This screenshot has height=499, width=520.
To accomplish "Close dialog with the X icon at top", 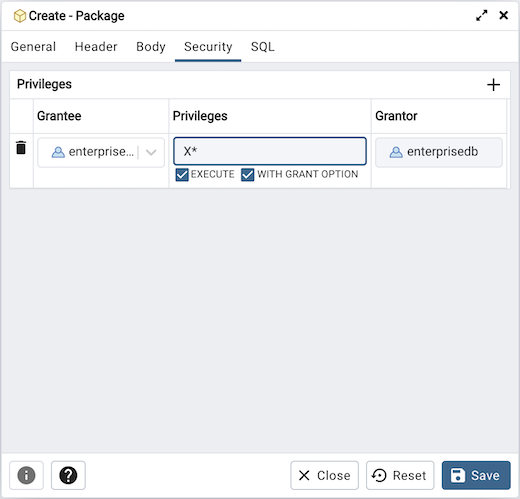I will (x=503, y=15).
